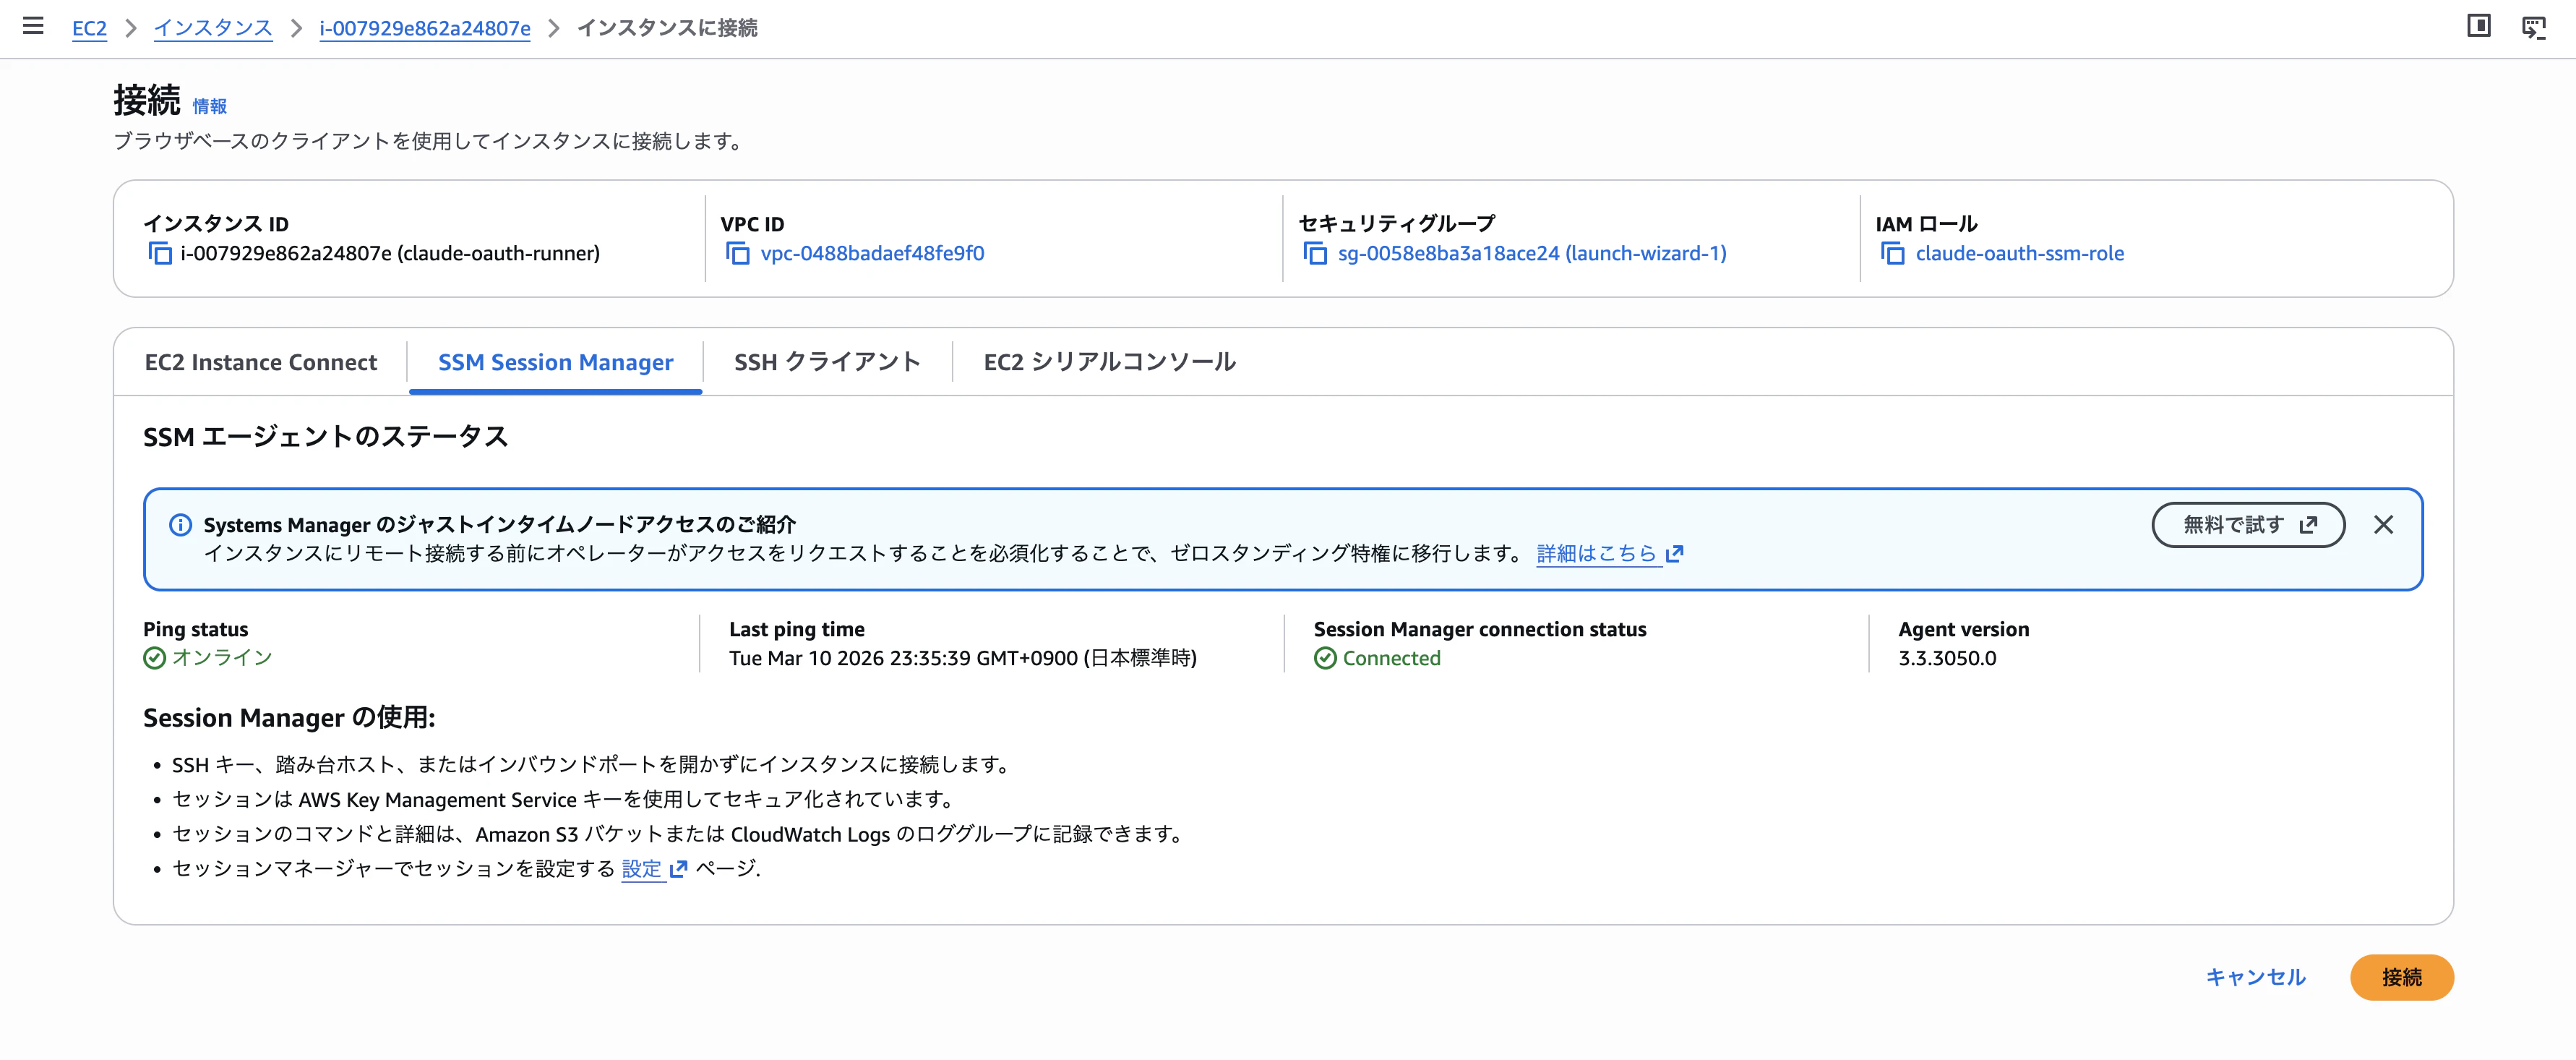The width and height of the screenshot is (2576, 1060).
Task: Copy the instance ID i-007929e862a24807e
Action: (x=161, y=254)
